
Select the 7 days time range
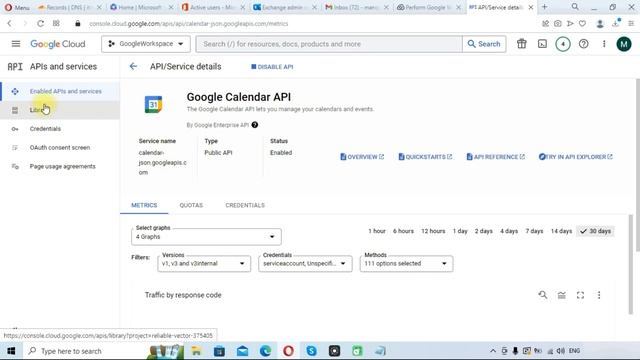pos(534,231)
